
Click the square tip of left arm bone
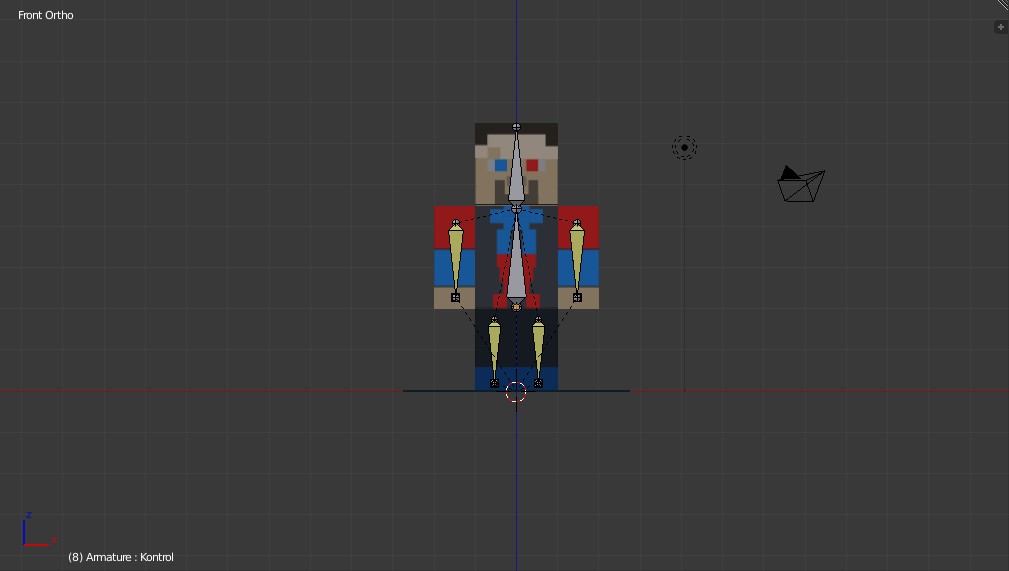pos(456,297)
